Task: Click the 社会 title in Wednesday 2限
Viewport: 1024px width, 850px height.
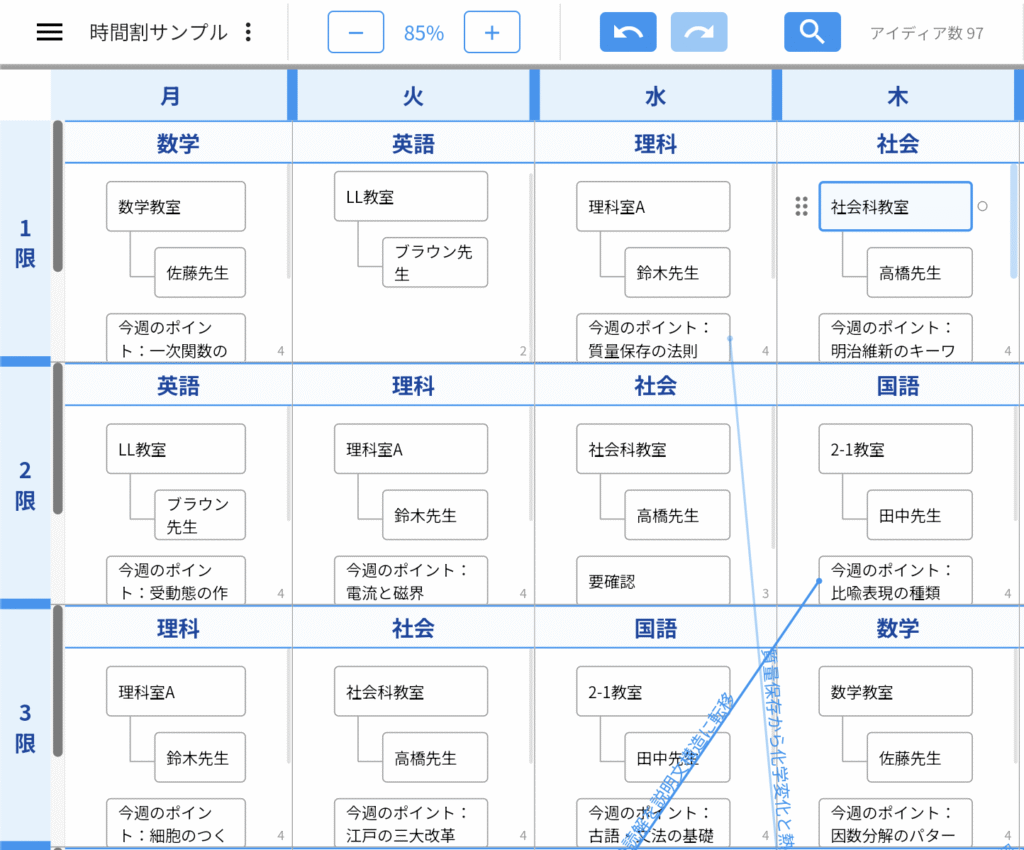Action: (655, 386)
